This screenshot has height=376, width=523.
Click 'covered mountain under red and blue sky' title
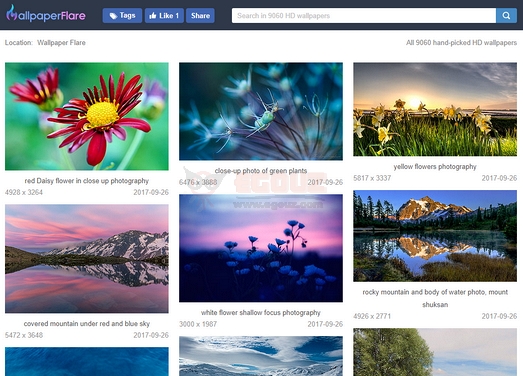point(87,324)
